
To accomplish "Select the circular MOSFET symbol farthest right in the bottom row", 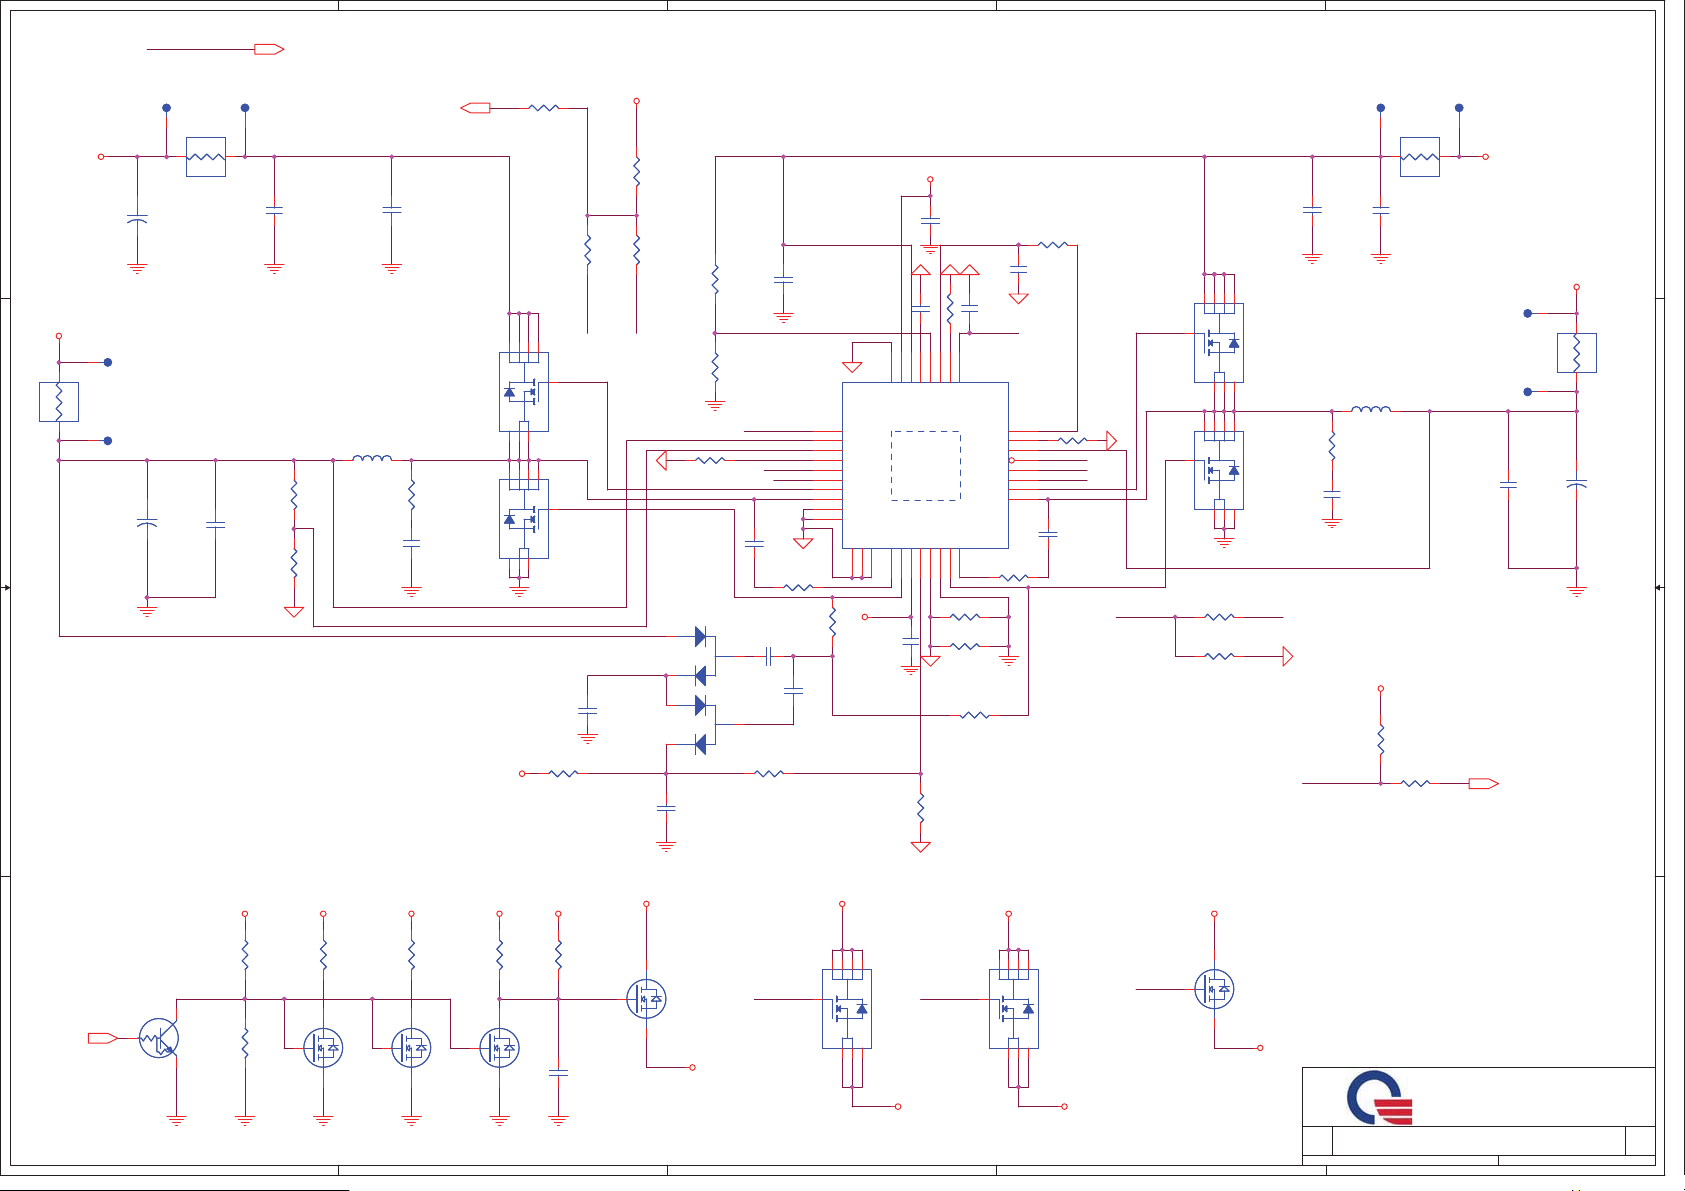I will (x=1214, y=989).
